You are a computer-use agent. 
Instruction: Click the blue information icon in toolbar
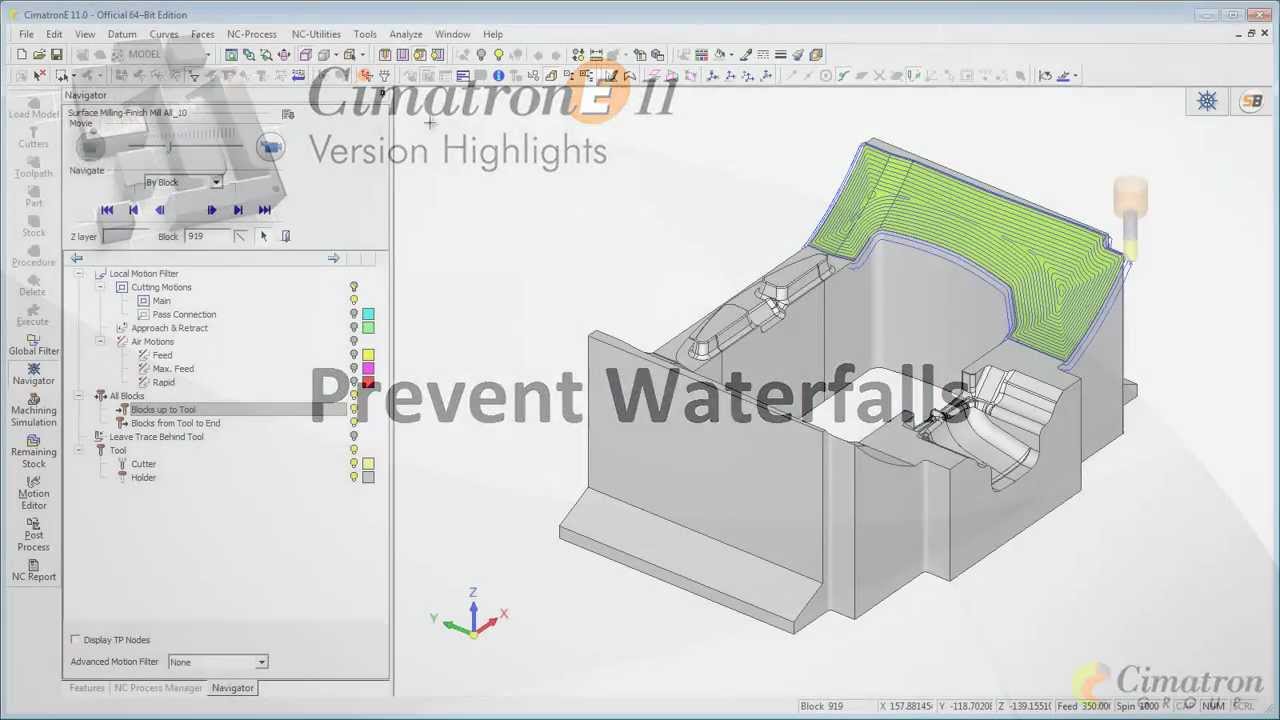tap(498, 75)
